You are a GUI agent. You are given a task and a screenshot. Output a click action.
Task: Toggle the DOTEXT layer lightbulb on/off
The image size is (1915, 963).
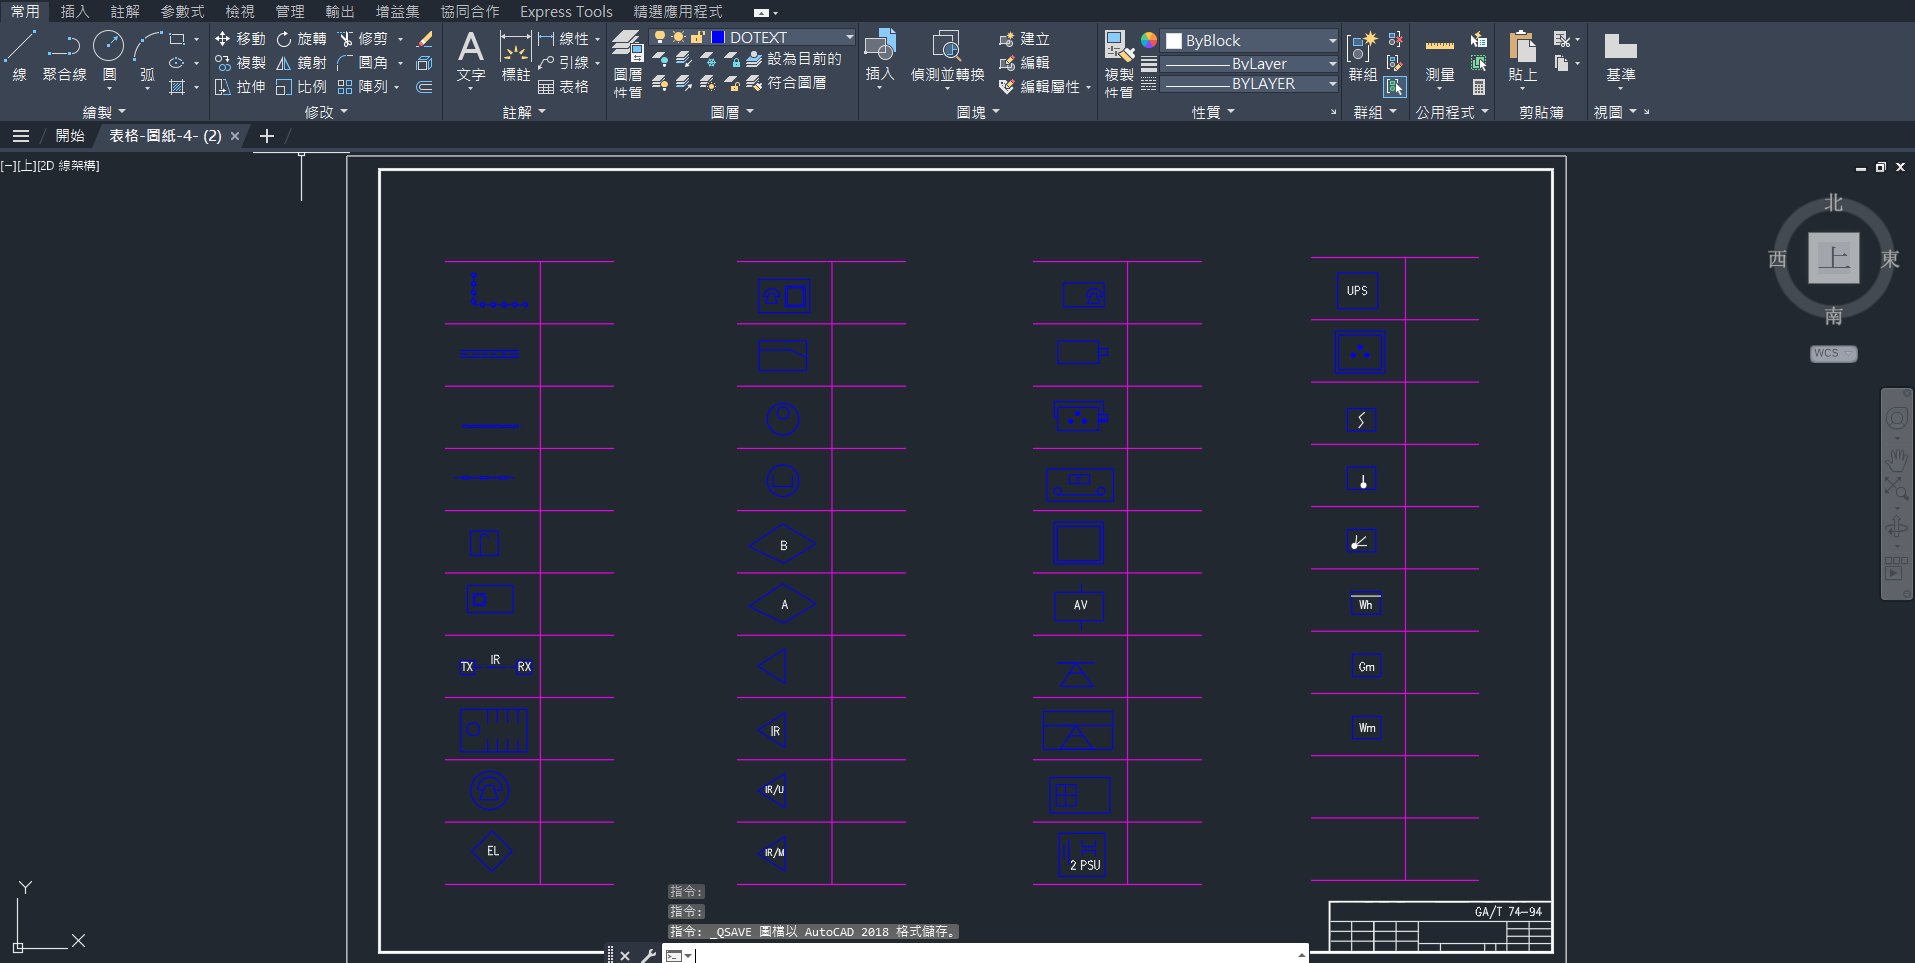[660, 38]
